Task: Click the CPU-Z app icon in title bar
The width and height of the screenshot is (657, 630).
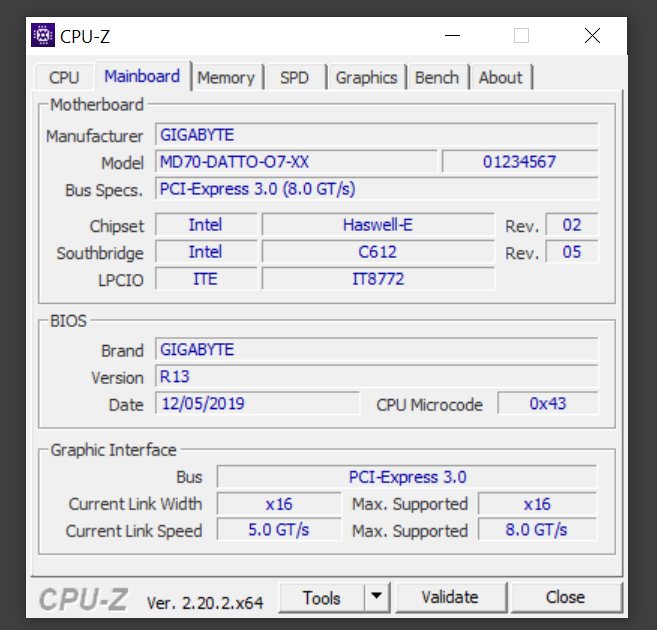Action: 43,35
